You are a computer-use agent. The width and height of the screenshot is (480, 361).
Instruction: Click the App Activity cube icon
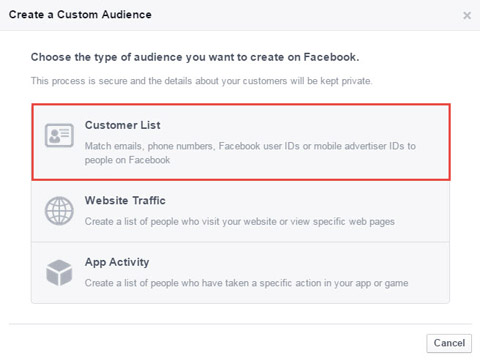pos(59,273)
